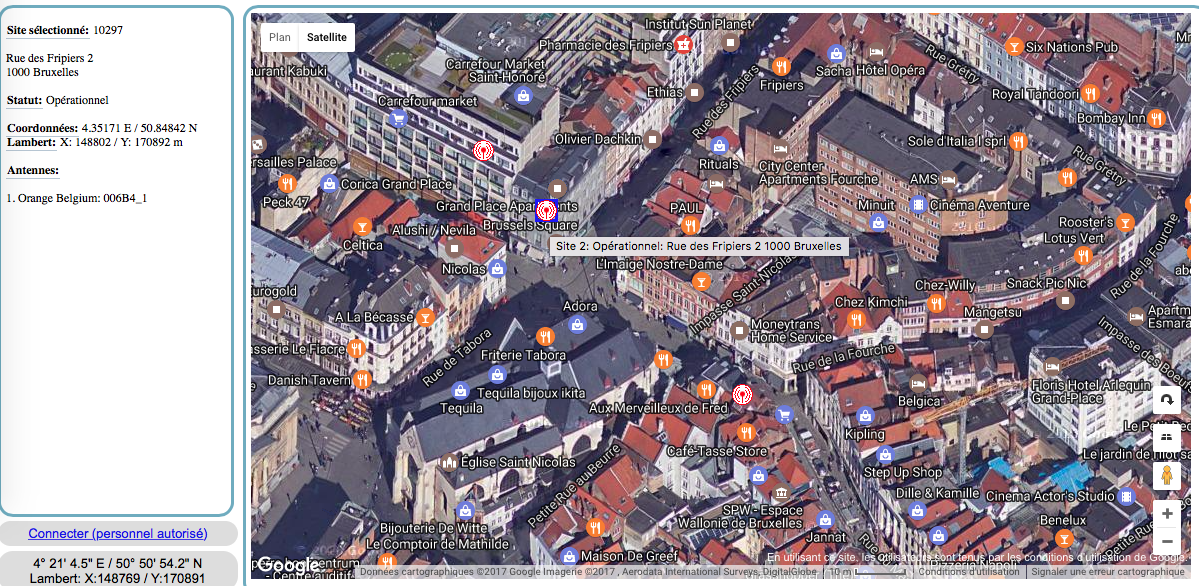This screenshot has height=586, width=1199.
Task: Select the antenna marker on the Carrefour market building
Action: click(483, 151)
